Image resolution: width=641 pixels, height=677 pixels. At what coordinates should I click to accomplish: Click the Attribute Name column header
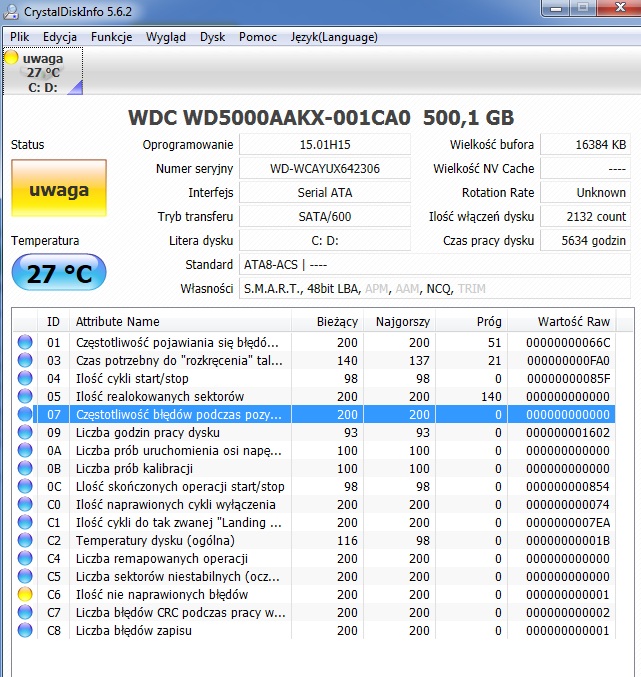[x=180, y=322]
